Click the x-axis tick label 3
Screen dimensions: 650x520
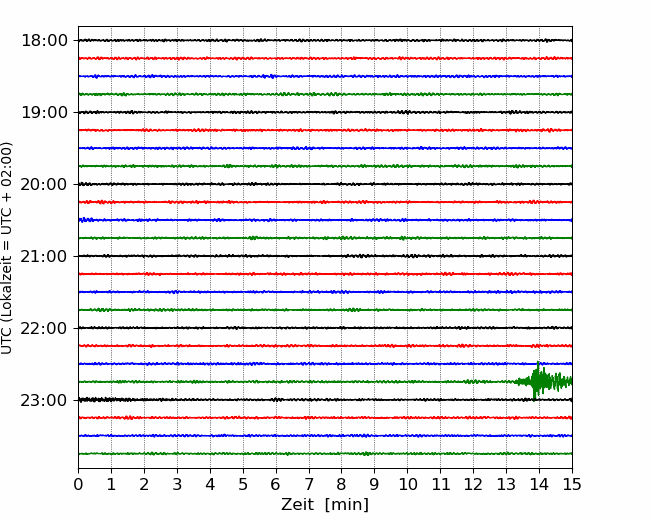(177, 484)
